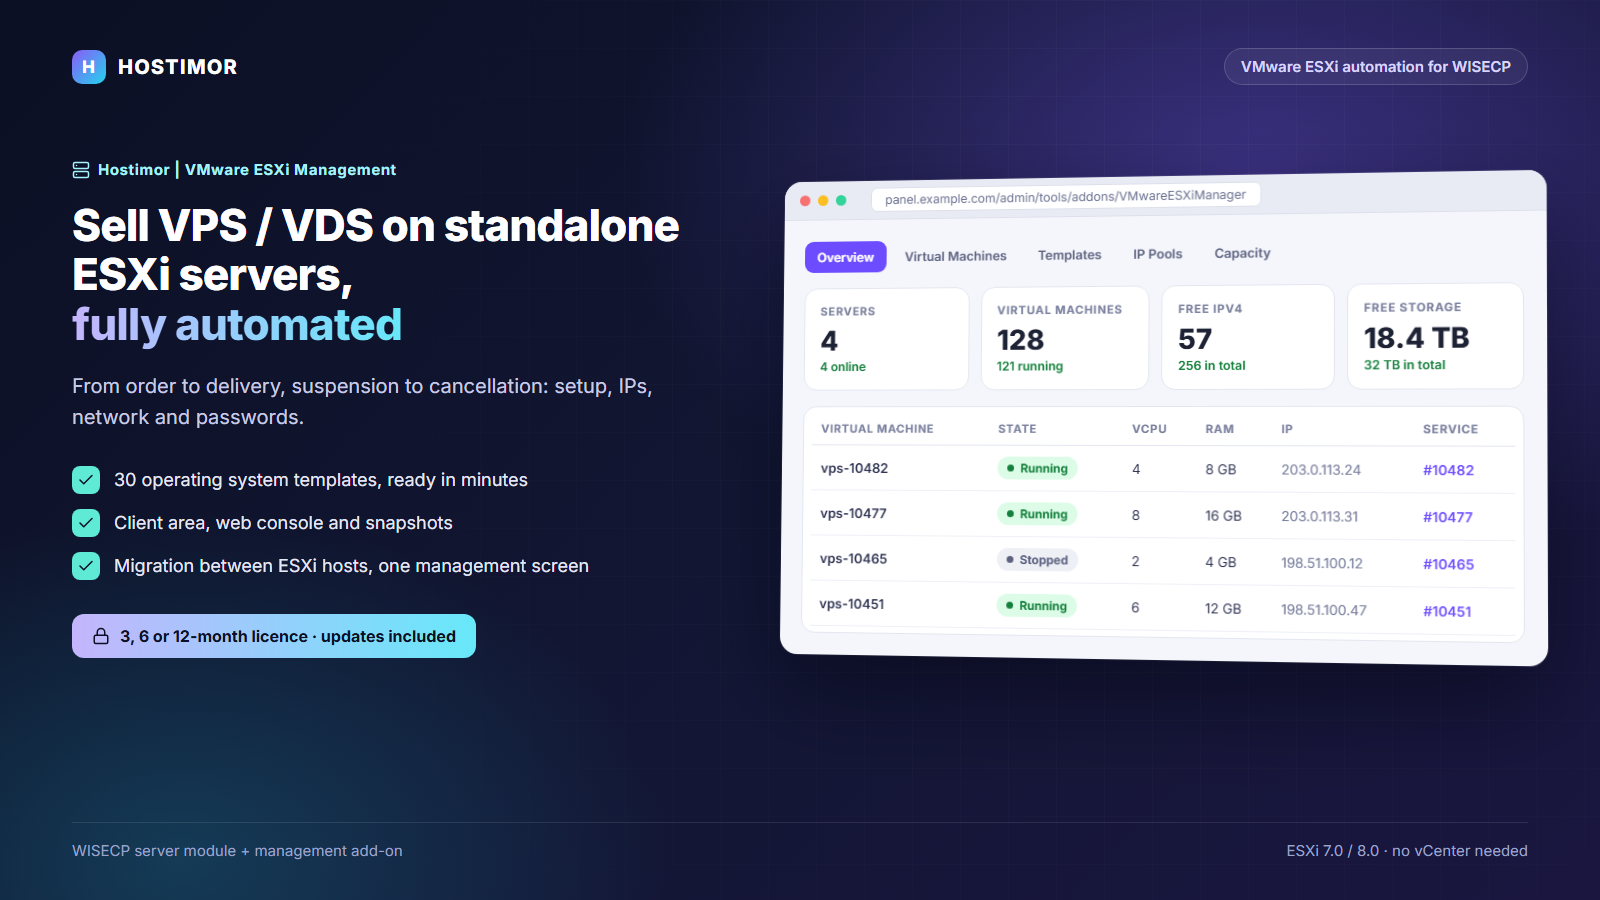This screenshot has height=900, width=1600.
Task: Click the HOSTIMOR brand name text
Action: pyautogui.click(x=178, y=67)
